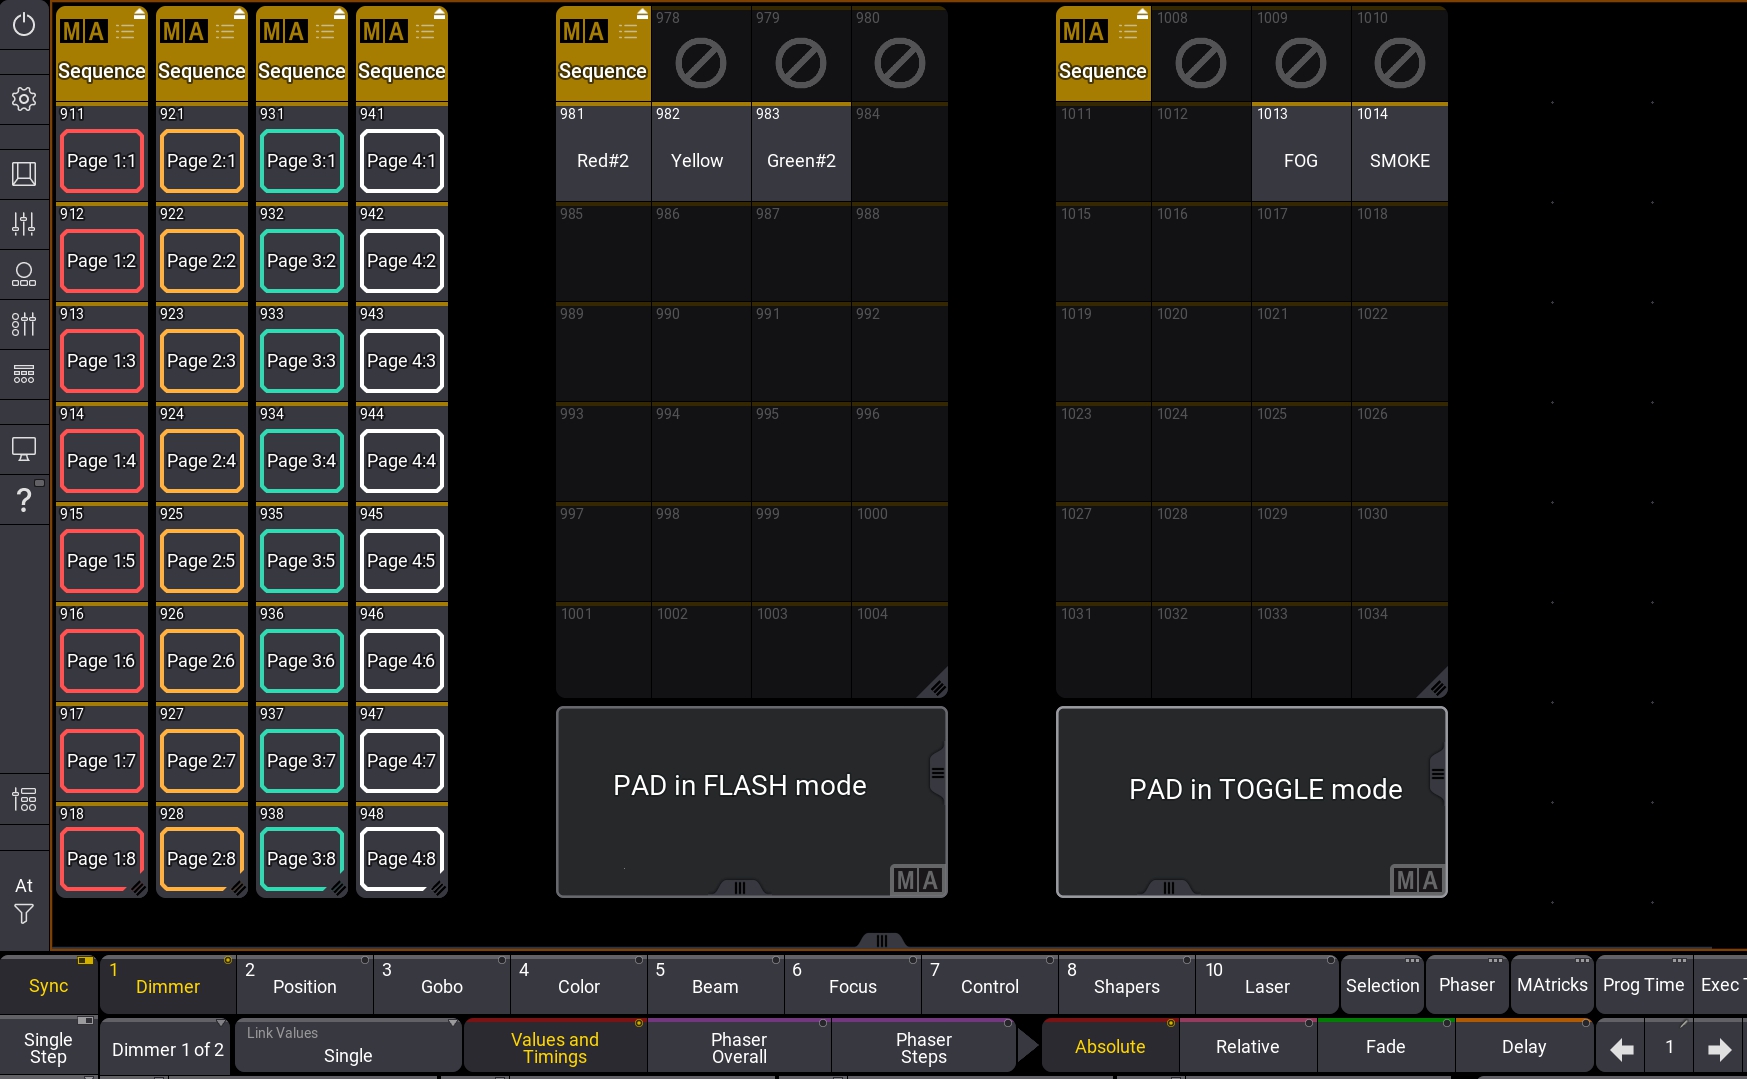Image resolution: width=1747 pixels, height=1079 pixels.
Task: Click the fader levels icon in the sidebar
Action: pos(24,224)
